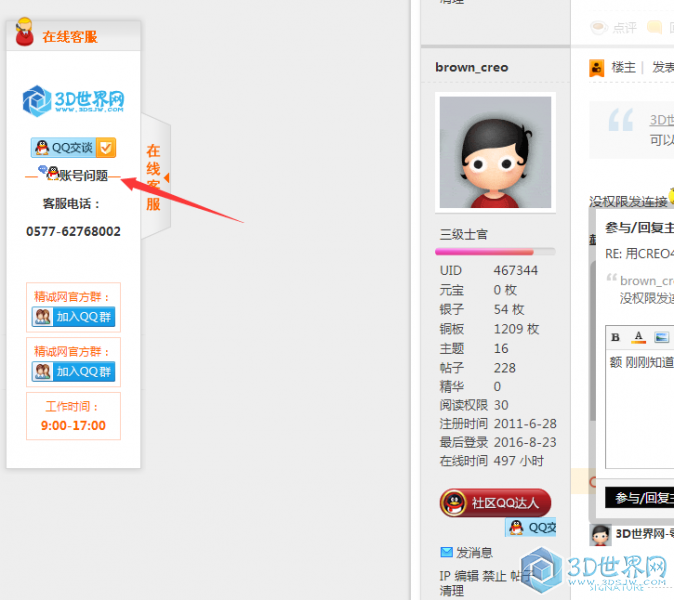
Task: Click the envelope icon beside 发消息
Action: coord(447,552)
